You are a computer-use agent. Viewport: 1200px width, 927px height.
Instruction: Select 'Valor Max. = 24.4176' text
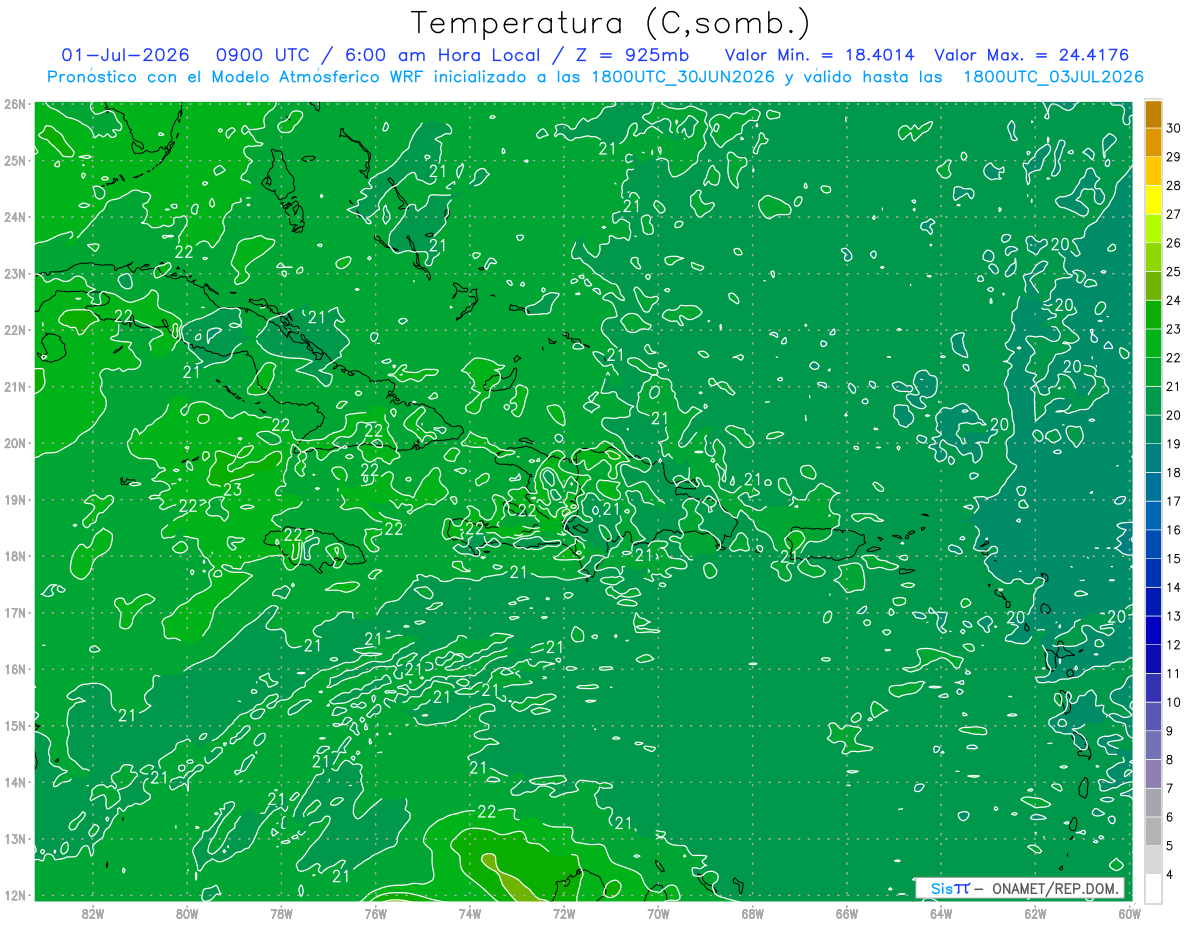1032,55
